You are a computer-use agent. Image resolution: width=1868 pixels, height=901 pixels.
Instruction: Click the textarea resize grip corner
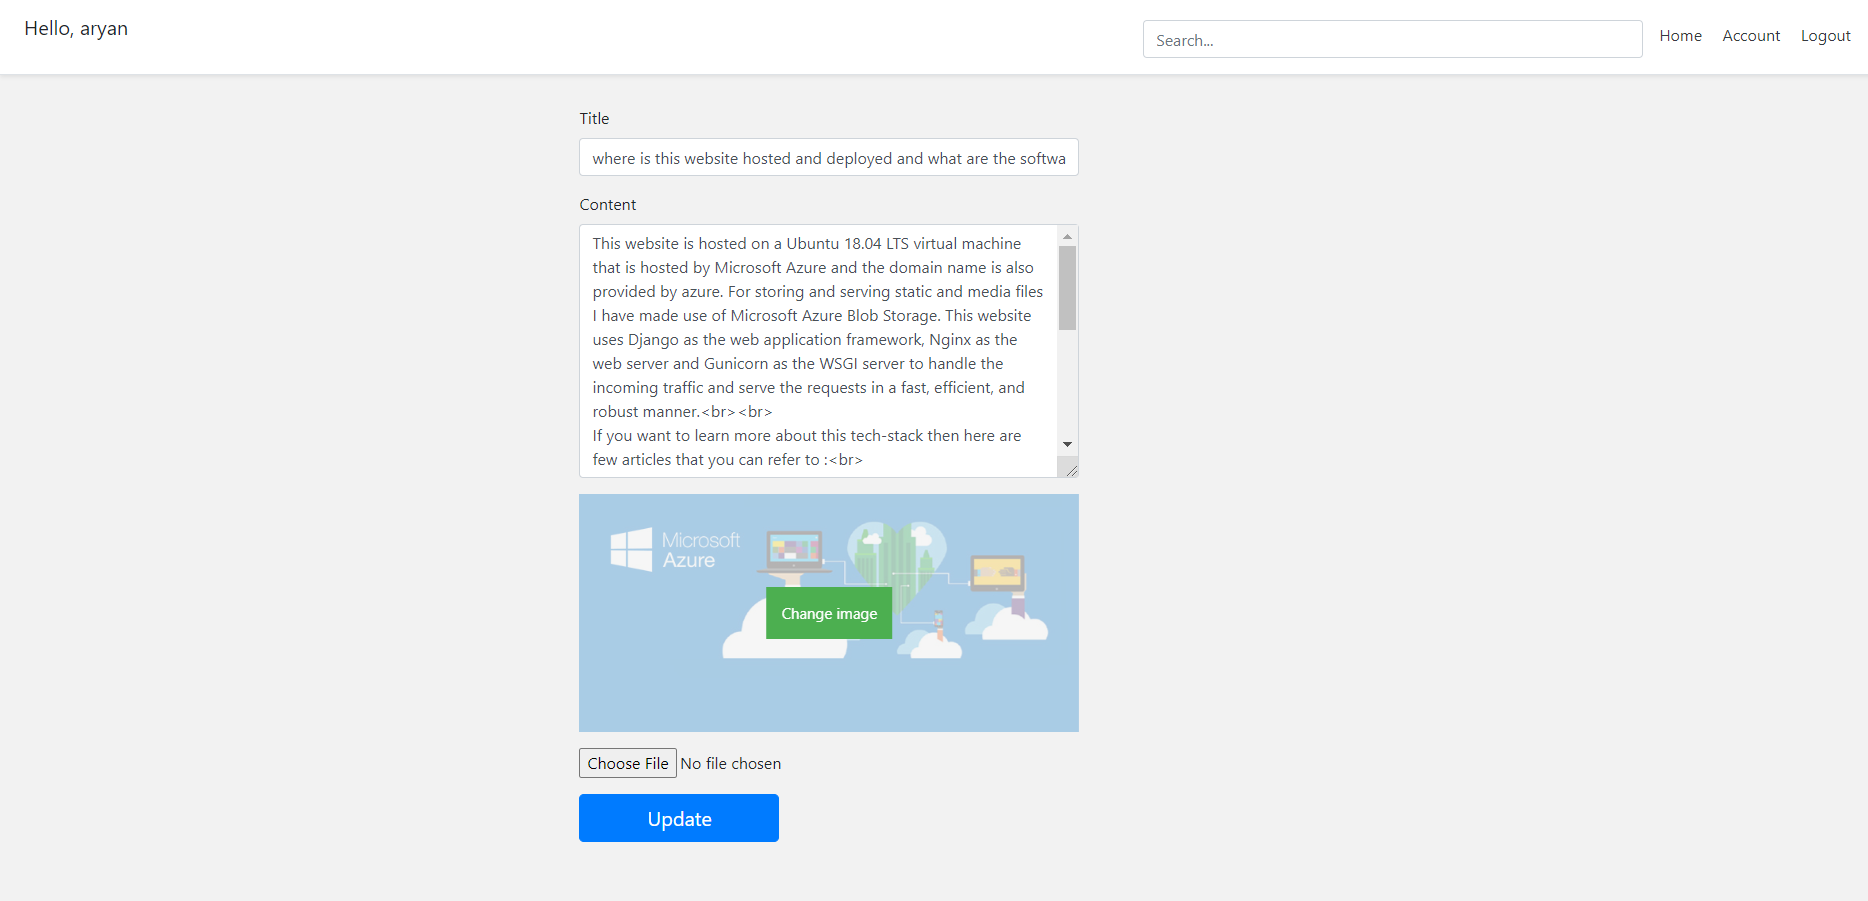point(1070,469)
